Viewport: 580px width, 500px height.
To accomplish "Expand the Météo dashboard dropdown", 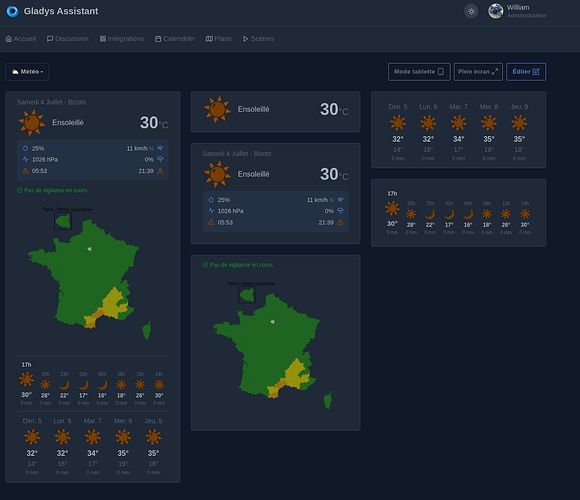I will 27,72.
